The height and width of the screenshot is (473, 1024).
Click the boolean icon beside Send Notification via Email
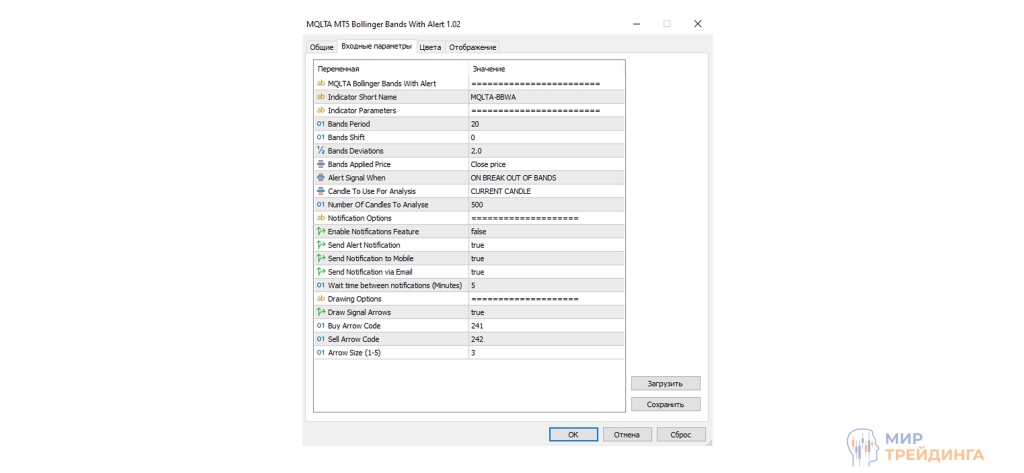(321, 272)
